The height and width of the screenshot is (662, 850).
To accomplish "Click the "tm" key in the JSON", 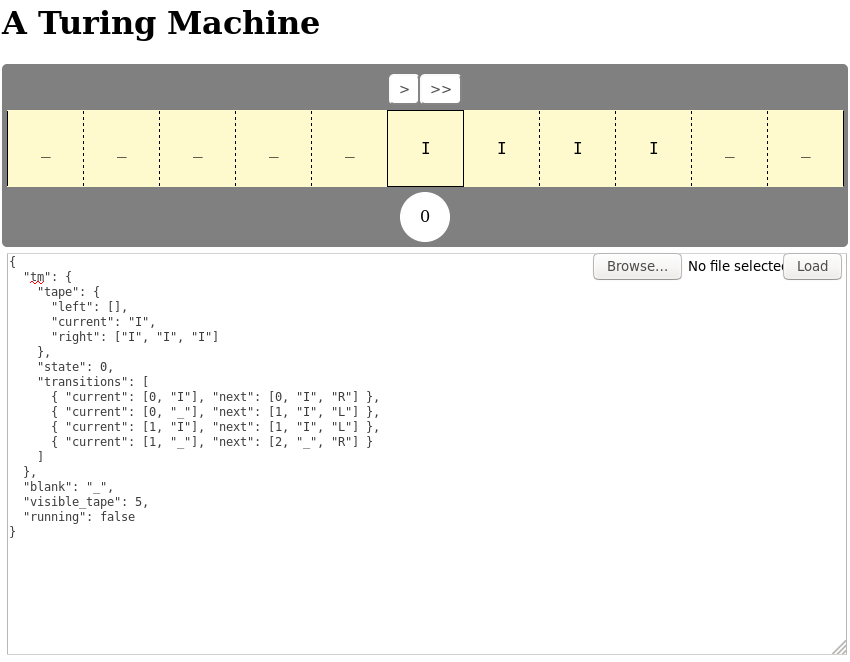I will tap(37, 276).
